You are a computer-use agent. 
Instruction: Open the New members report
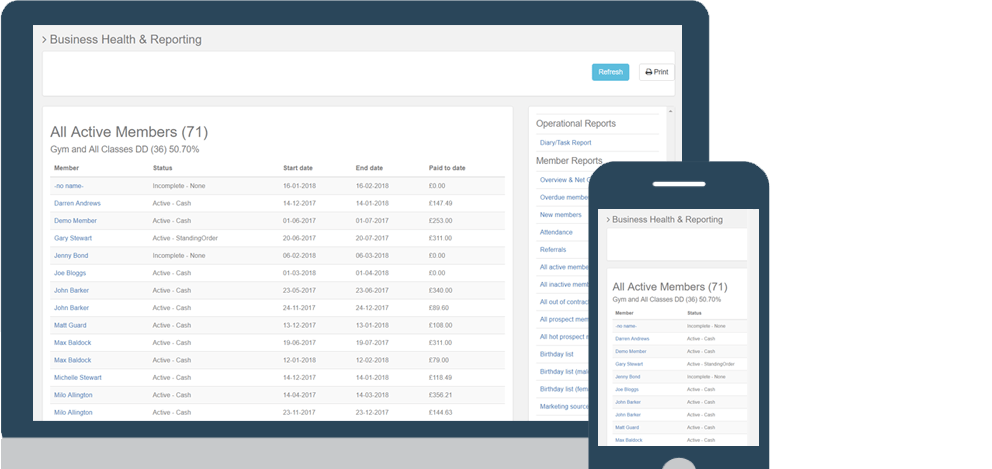click(560, 215)
